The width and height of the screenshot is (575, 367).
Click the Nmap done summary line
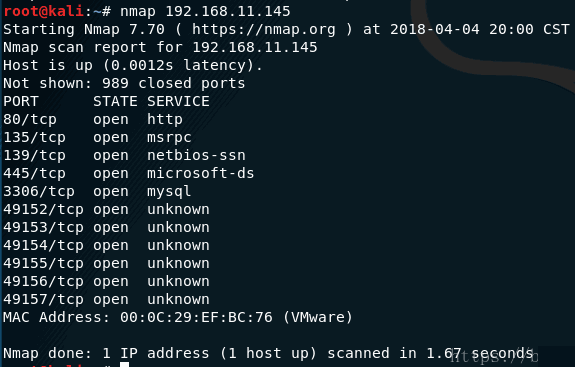pyautogui.click(x=268, y=353)
